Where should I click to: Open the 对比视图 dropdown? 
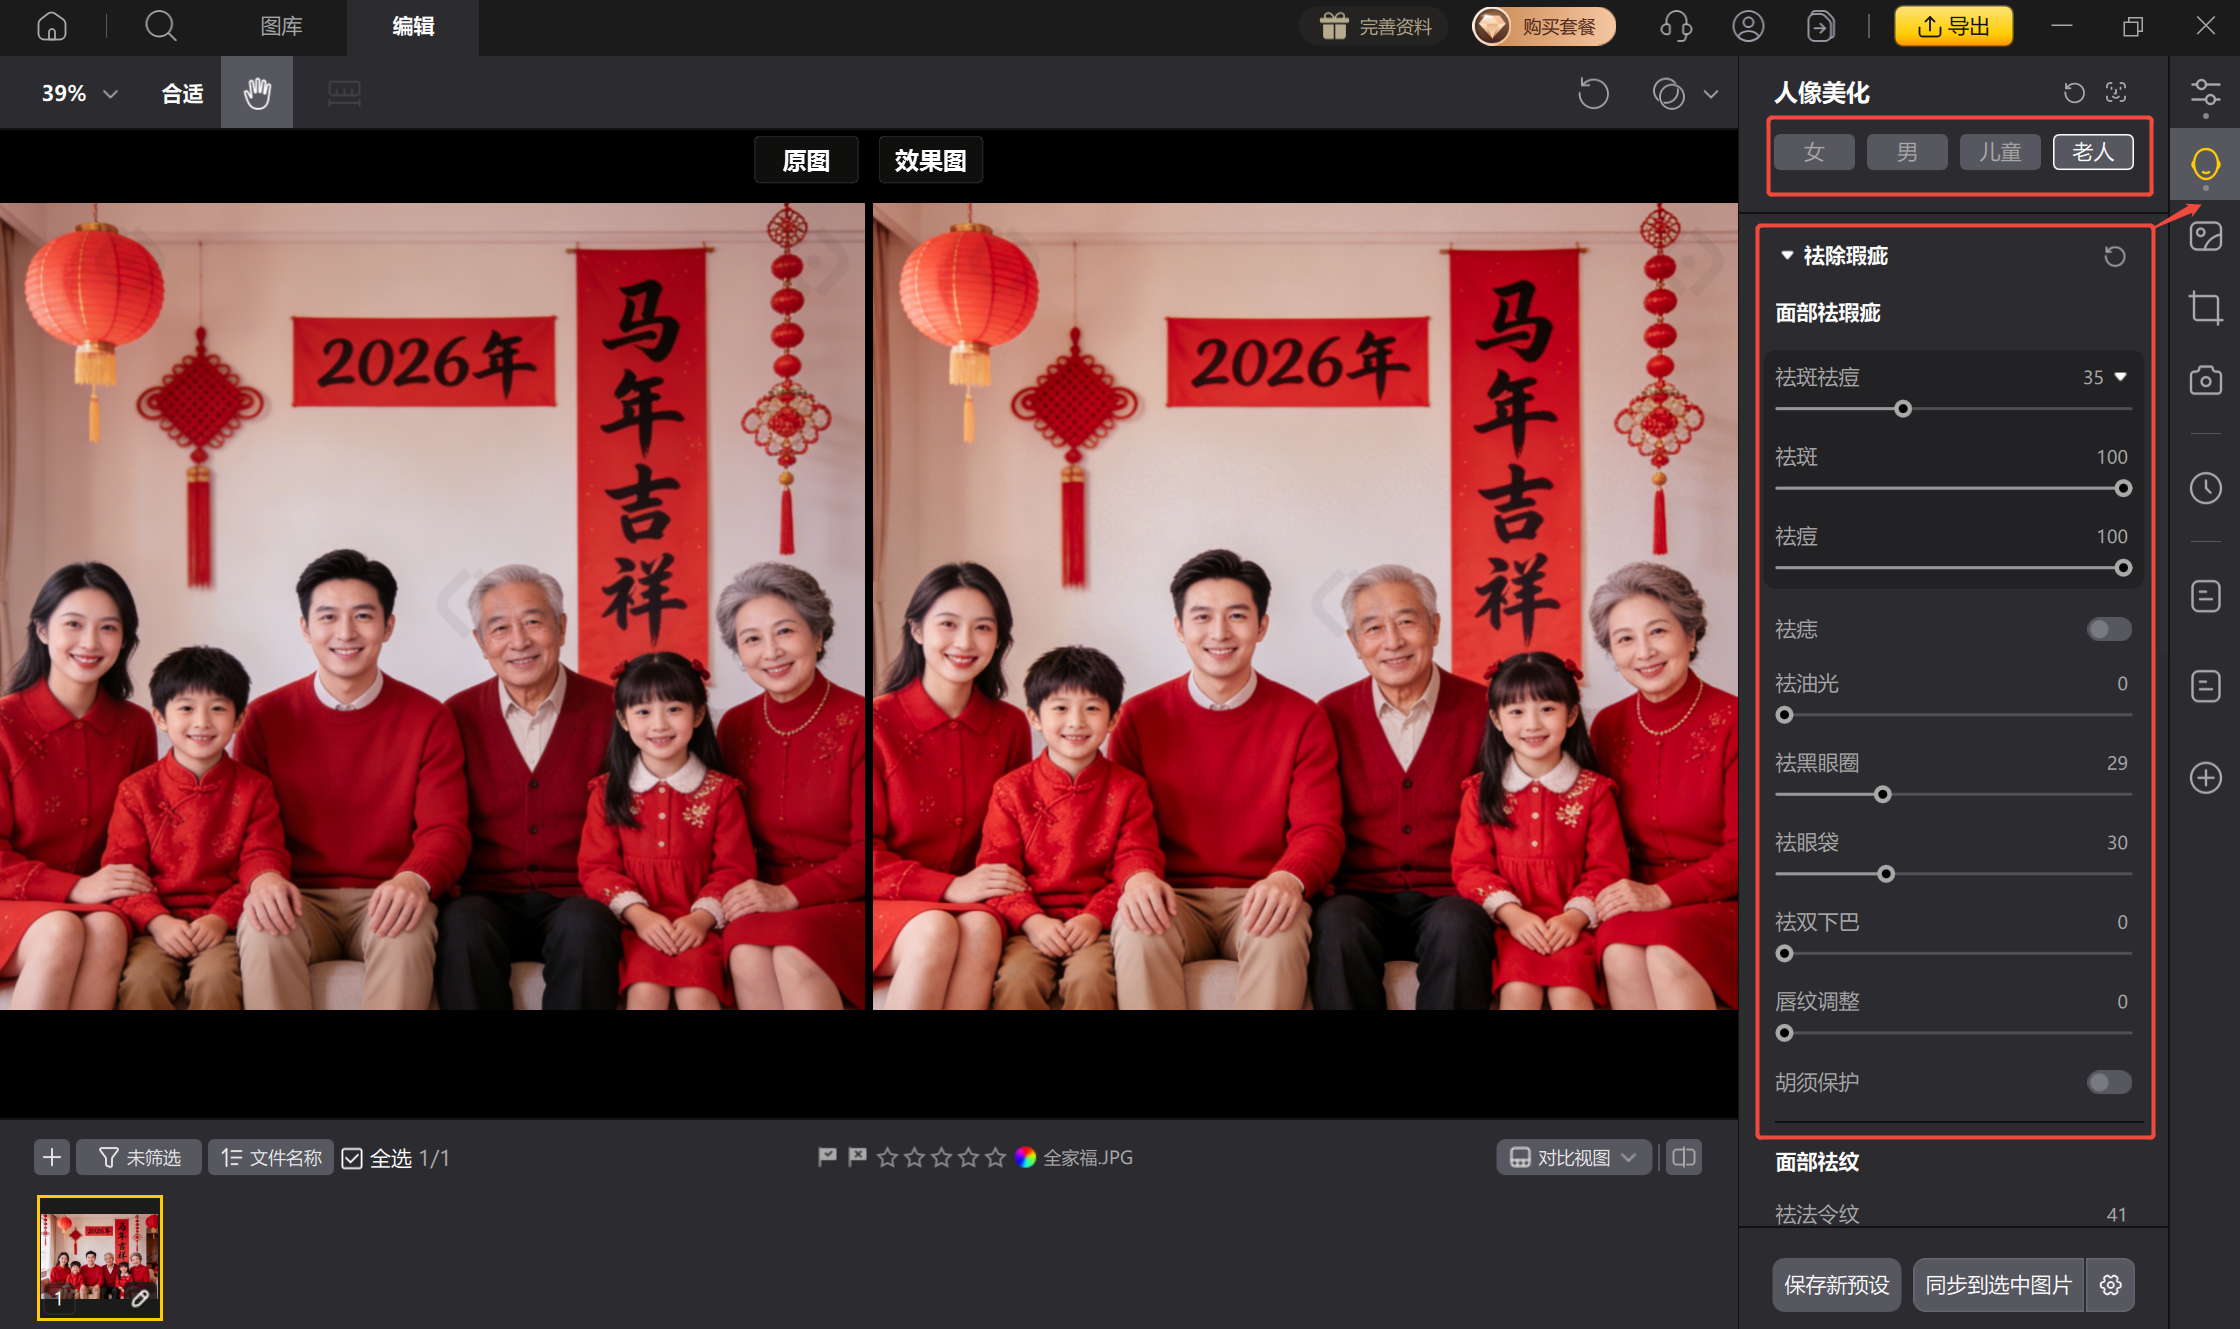click(1572, 1157)
